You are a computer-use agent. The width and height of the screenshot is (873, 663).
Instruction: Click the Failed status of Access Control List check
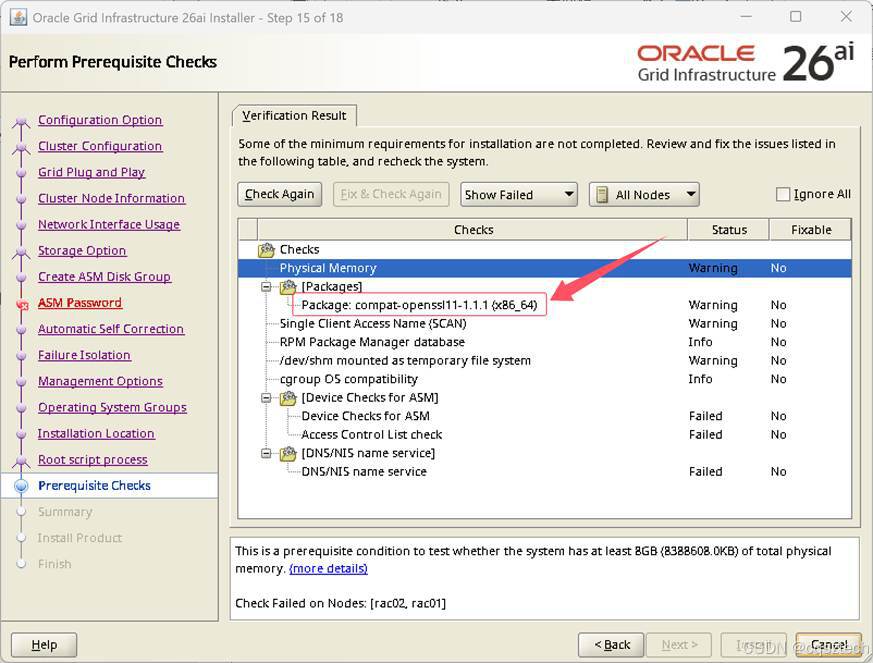(x=705, y=435)
